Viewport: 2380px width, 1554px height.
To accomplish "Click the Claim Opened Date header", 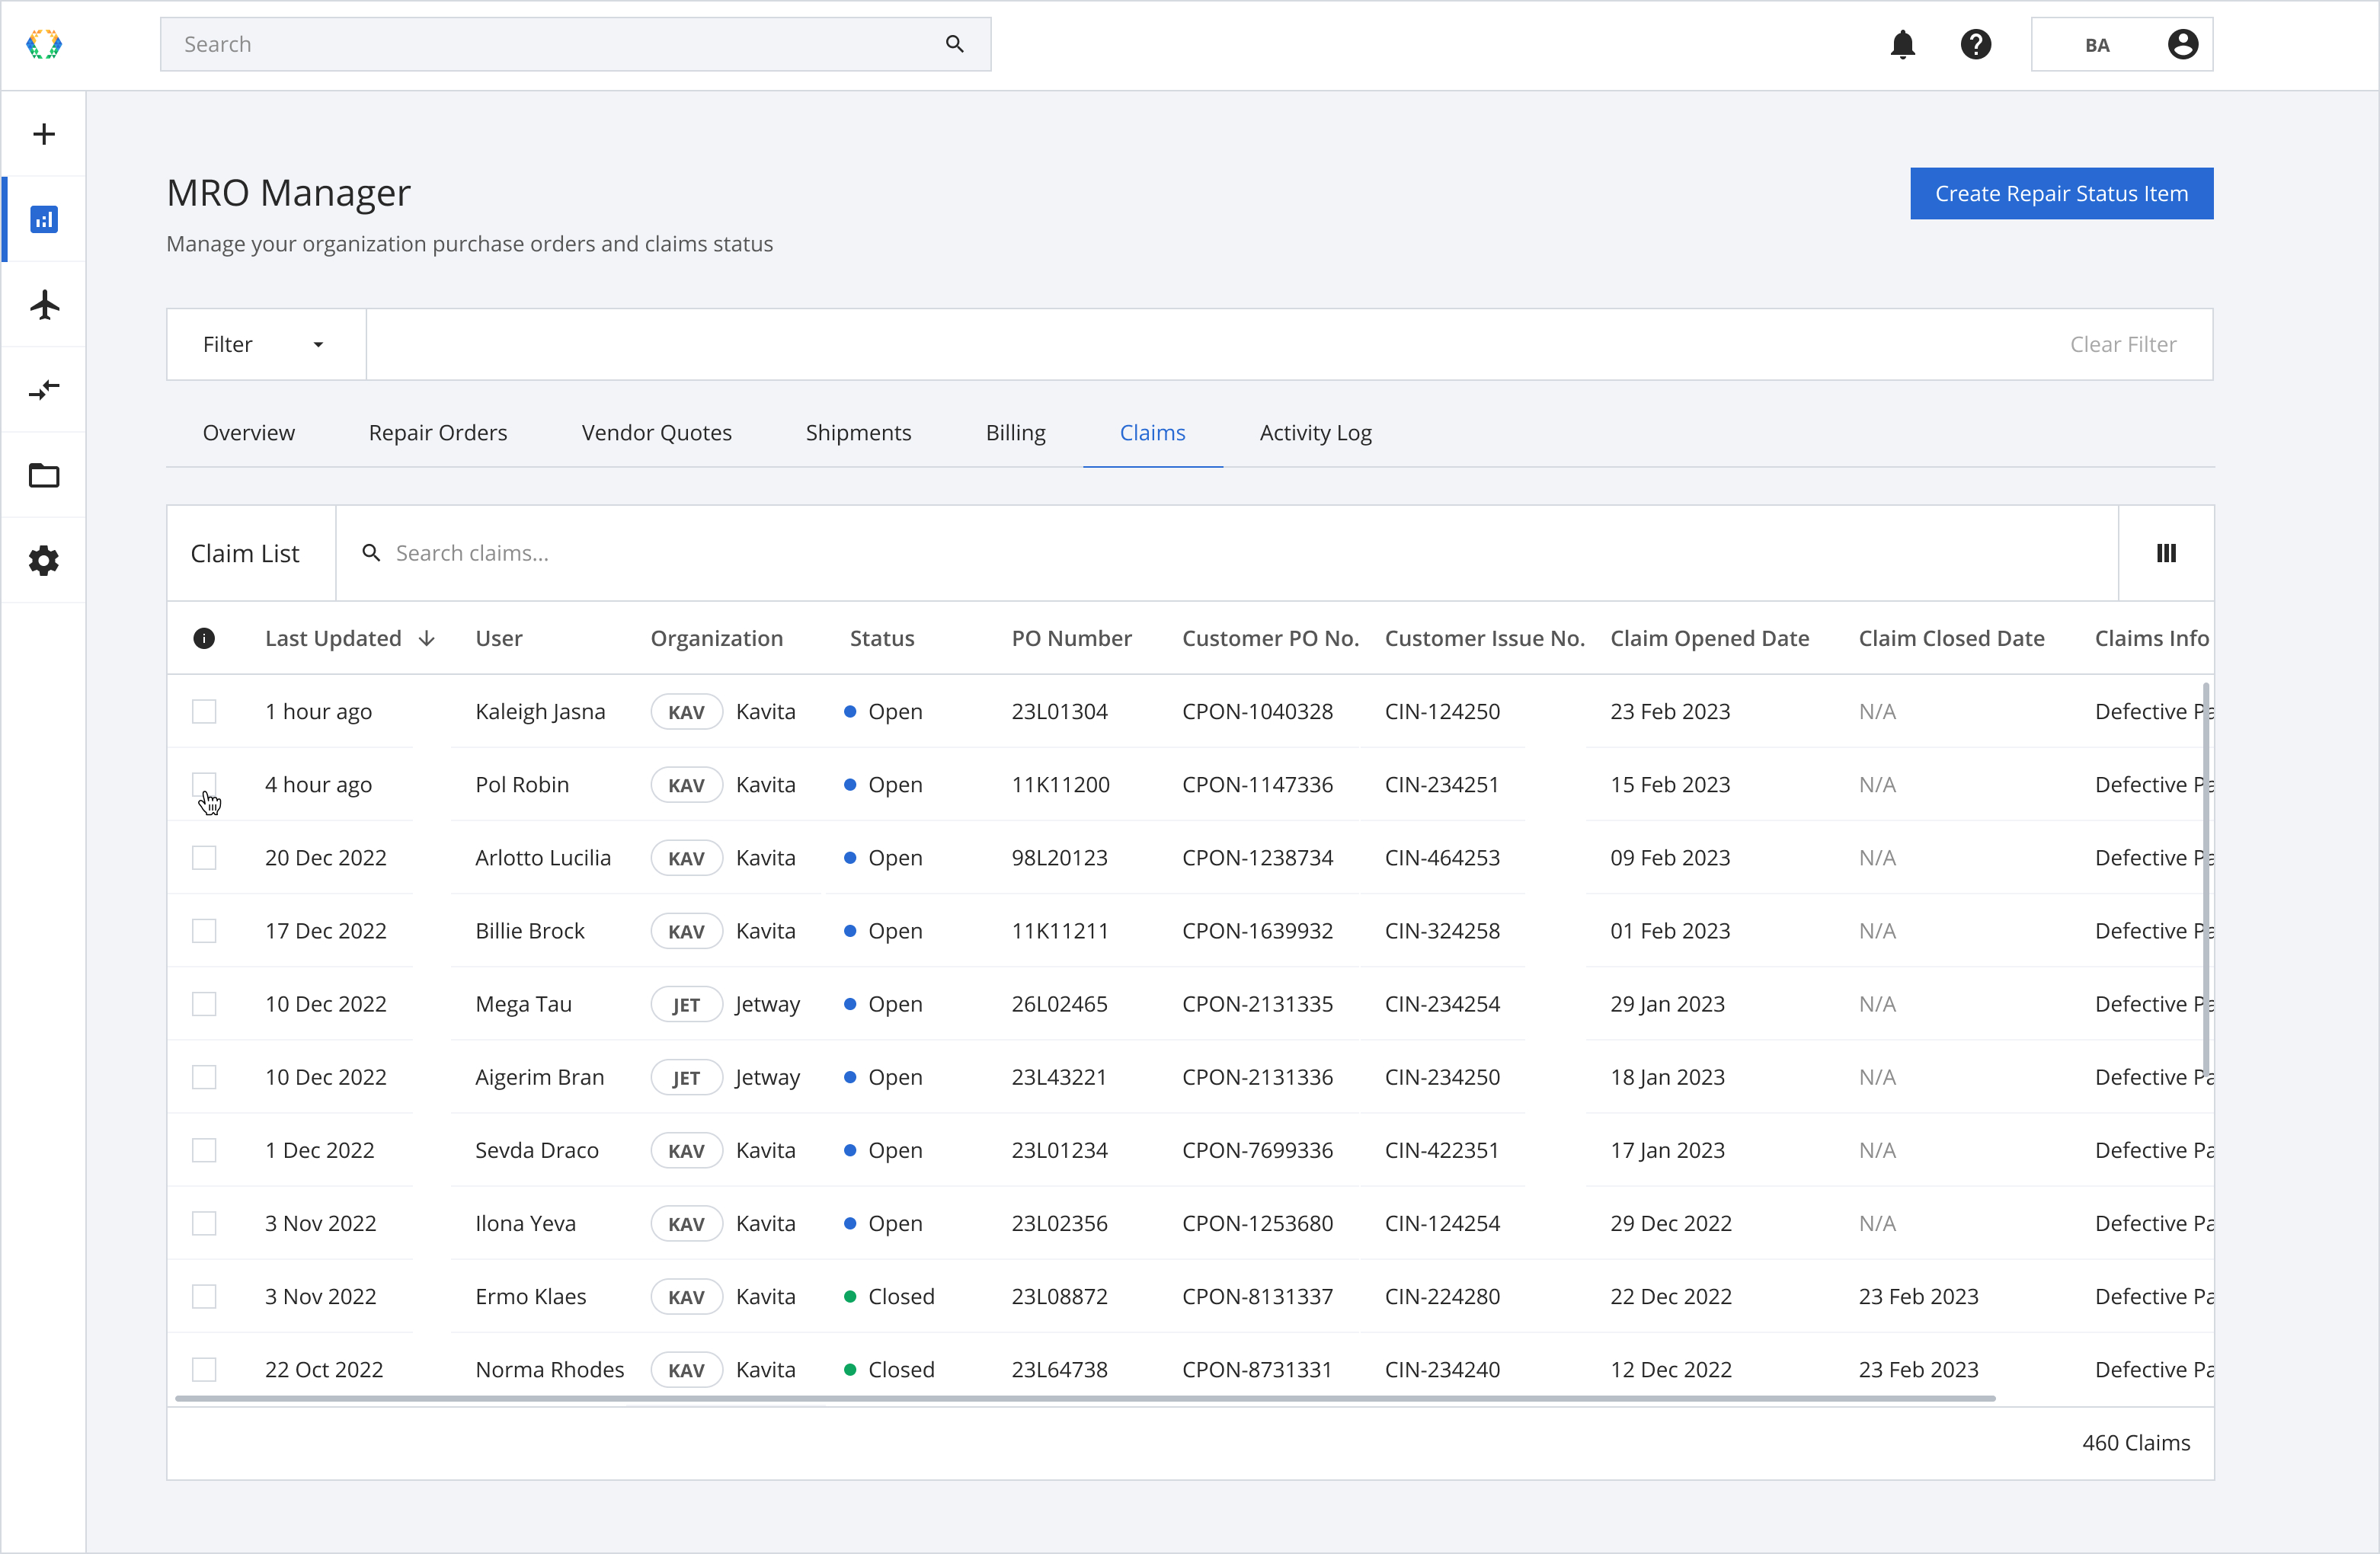I will [1709, 638].
